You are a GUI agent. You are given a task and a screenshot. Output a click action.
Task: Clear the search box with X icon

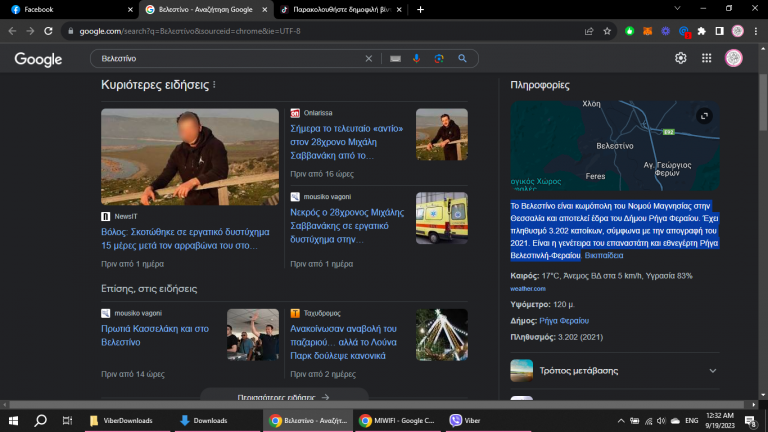(369, 59)
